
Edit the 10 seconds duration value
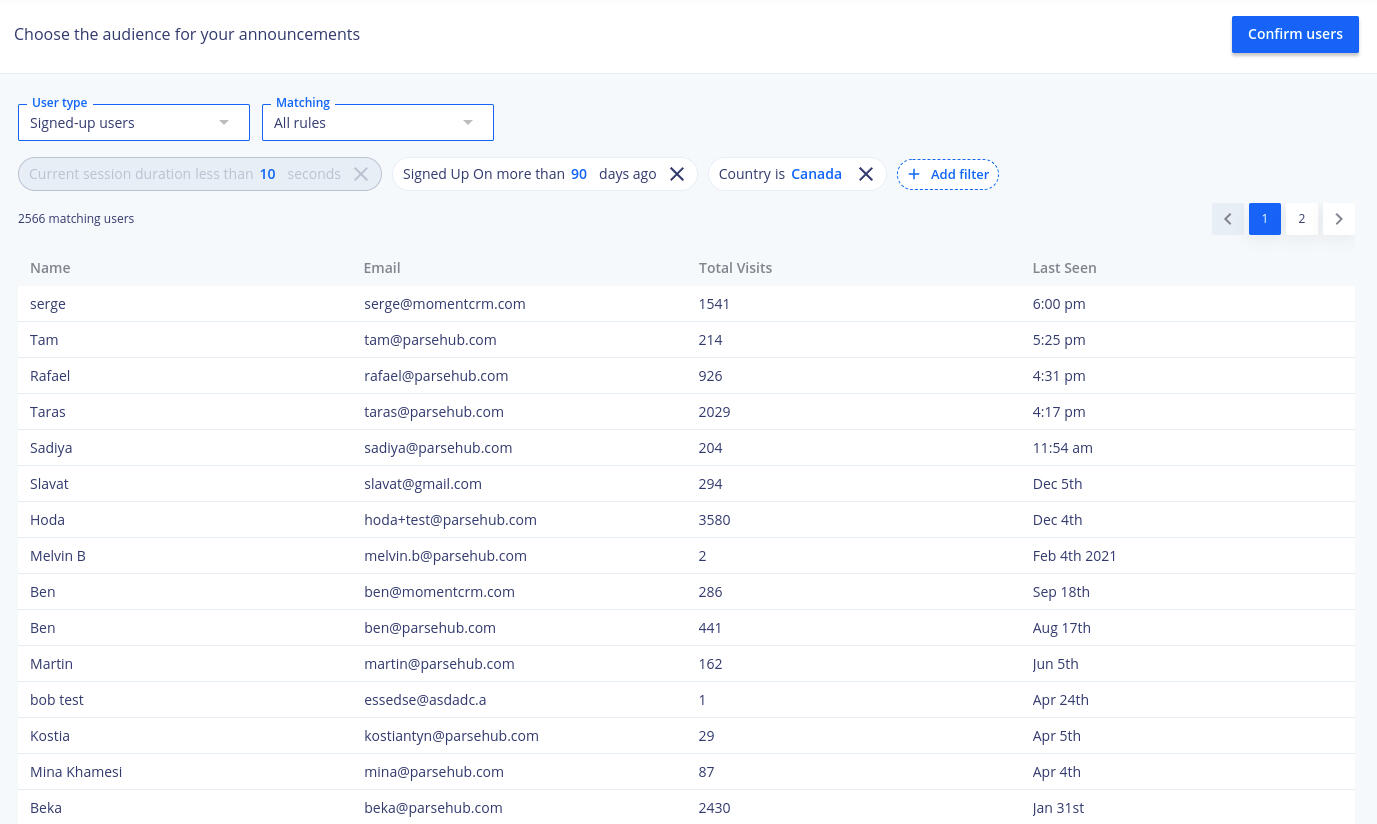coord(267,174)
